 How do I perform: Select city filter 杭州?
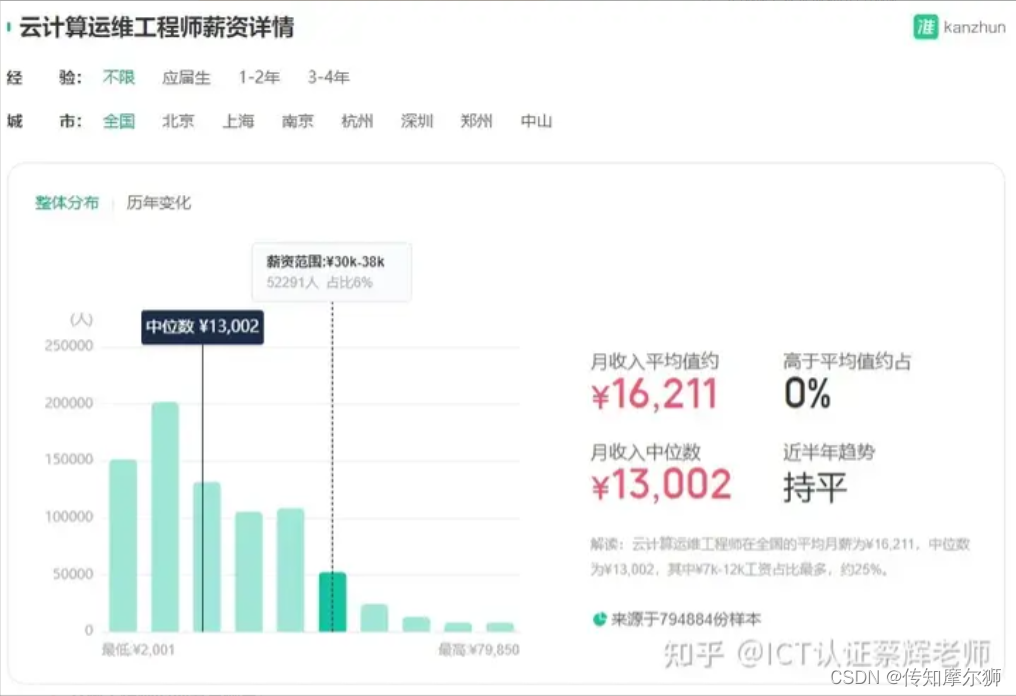[x=358, y=121]
